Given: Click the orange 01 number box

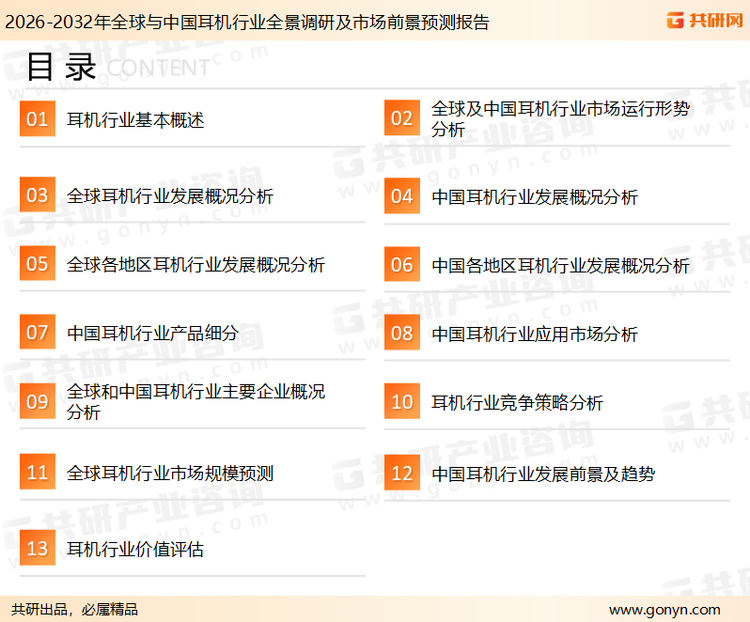Looking at the screenshot, I should 37,119.
